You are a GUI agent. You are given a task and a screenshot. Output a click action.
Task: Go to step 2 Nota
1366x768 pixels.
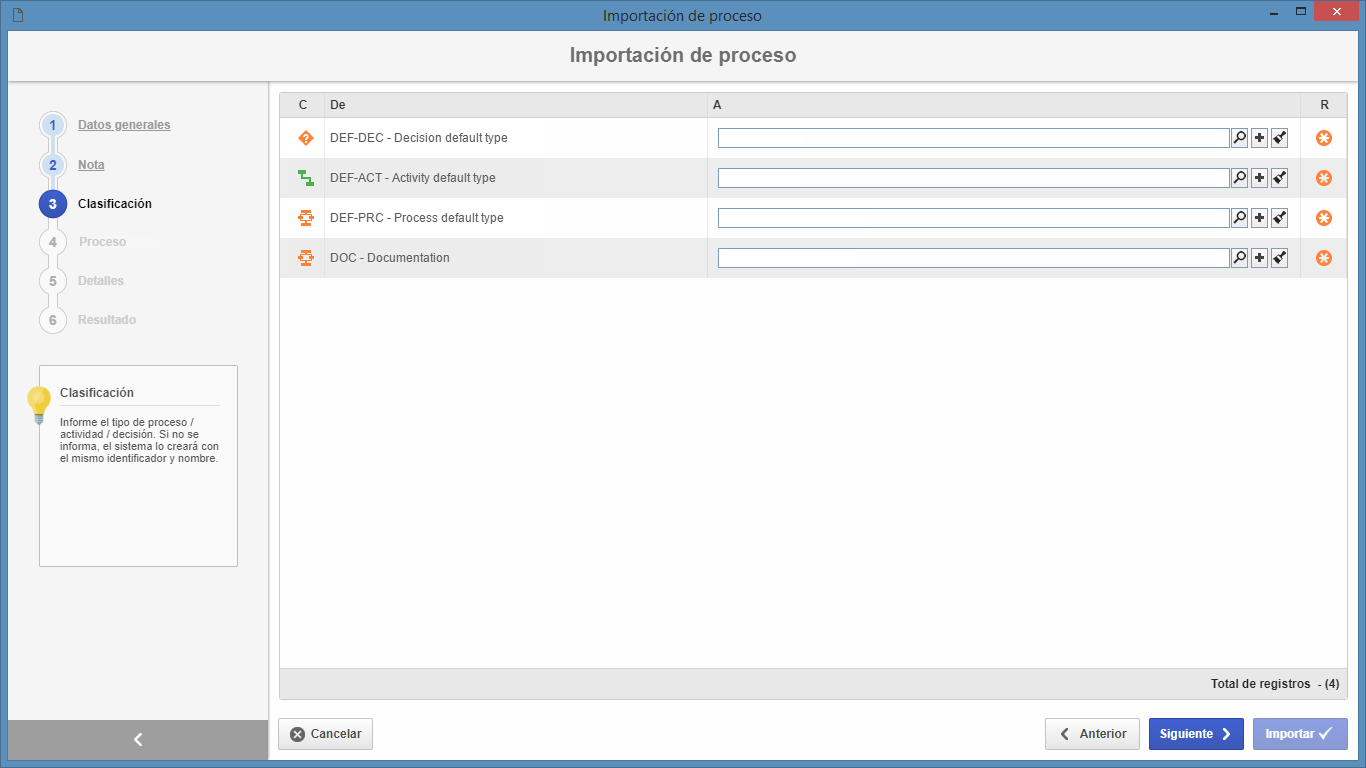click(91, 165)
